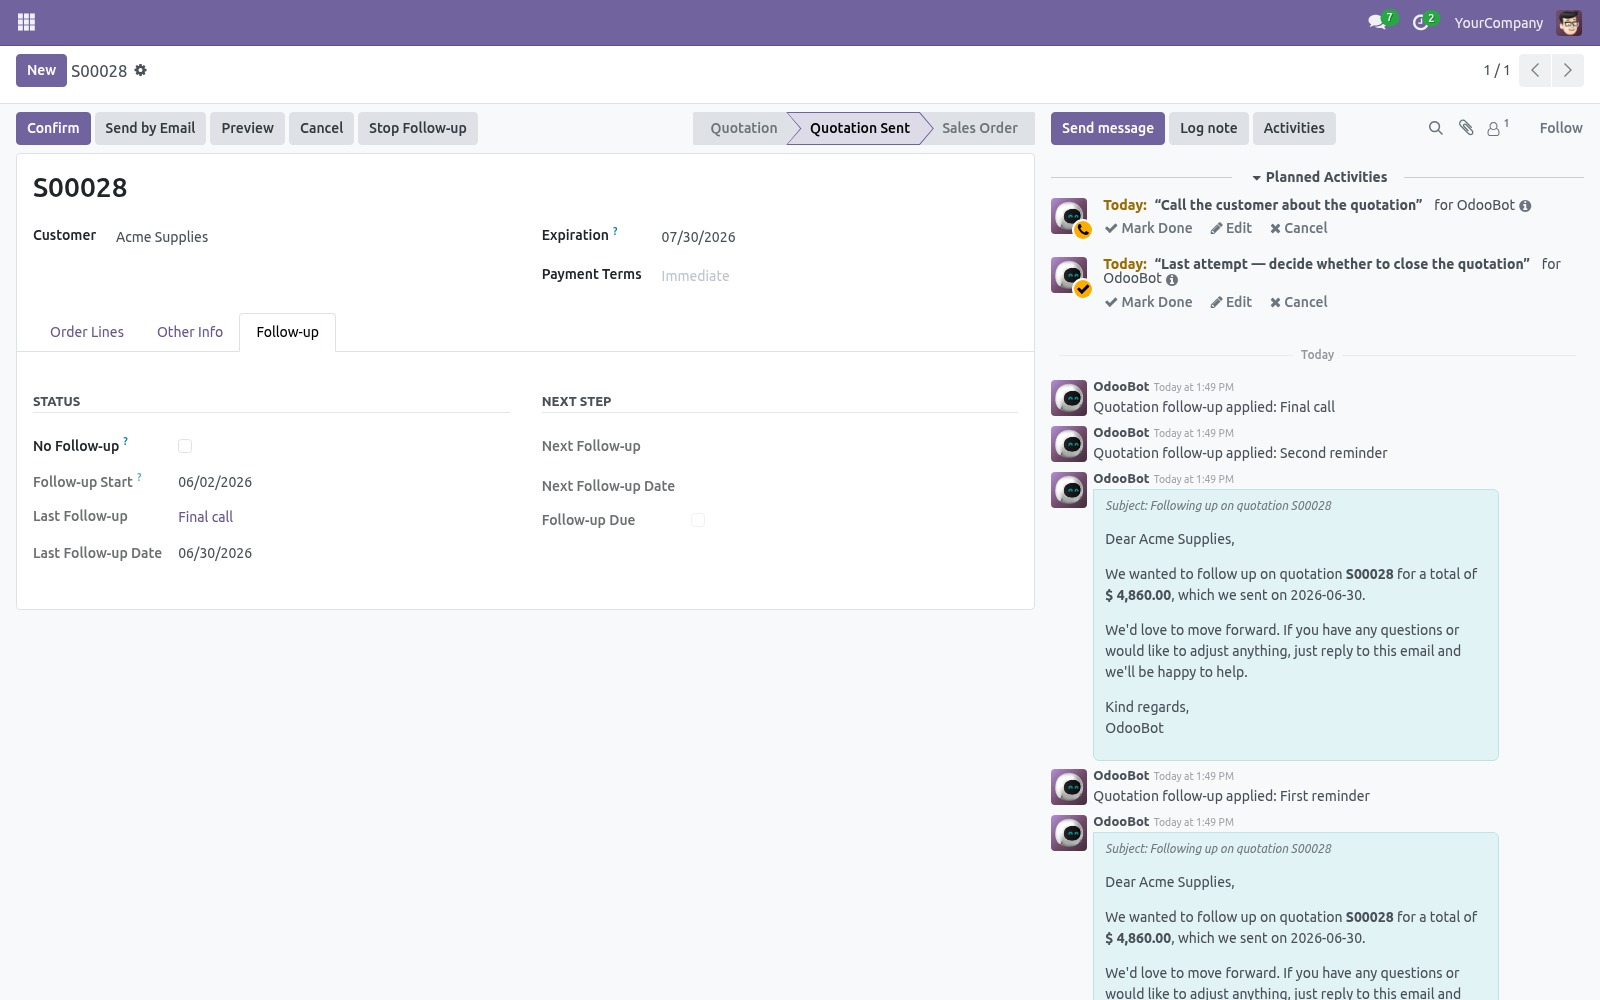Image resolution: width=1600 pixels, height=1000 pixels.
Task: Click the Send message button
Action: [x=1107, y=128]
